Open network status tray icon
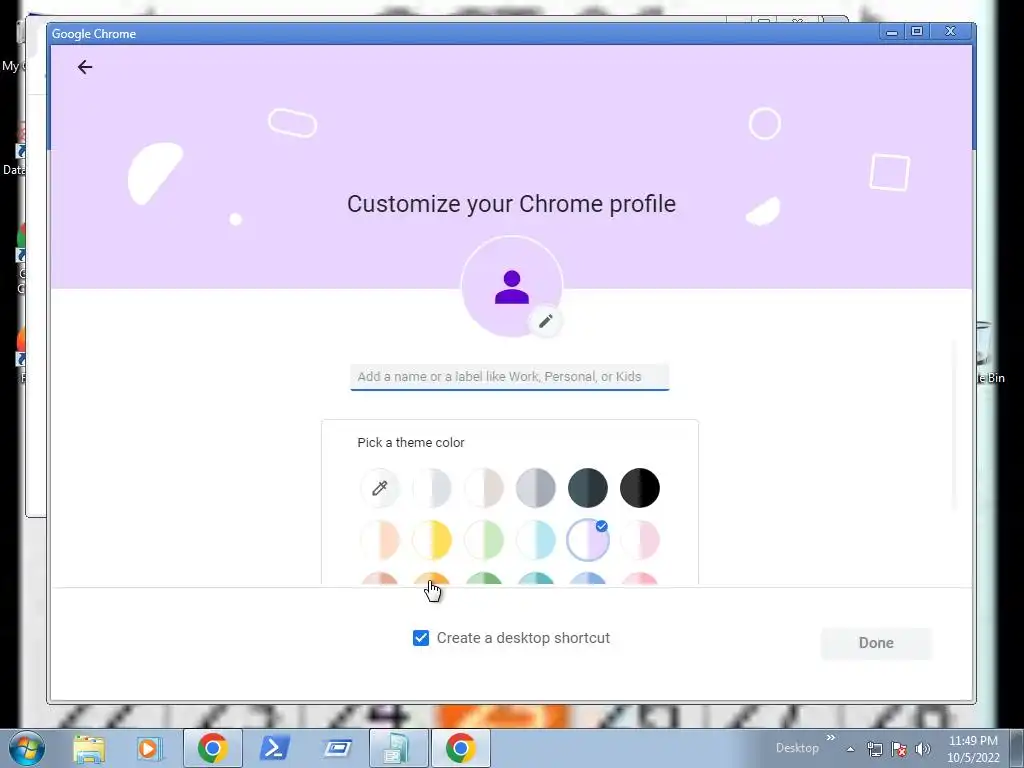This screenshot has width=1024, height=768. pos(874,749)
